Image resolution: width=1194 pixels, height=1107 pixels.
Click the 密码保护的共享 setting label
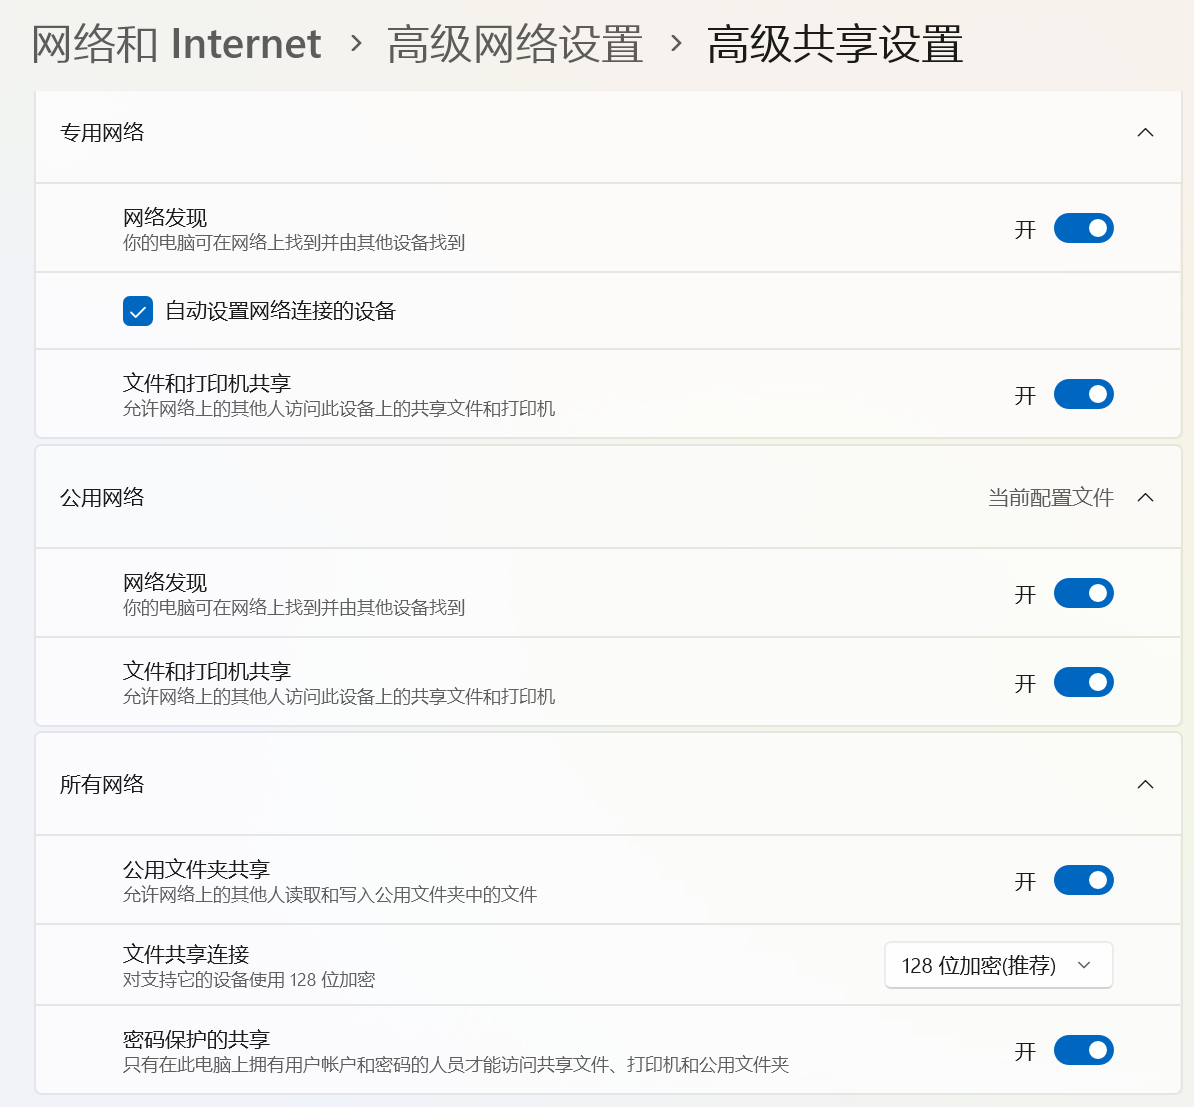196,1040
